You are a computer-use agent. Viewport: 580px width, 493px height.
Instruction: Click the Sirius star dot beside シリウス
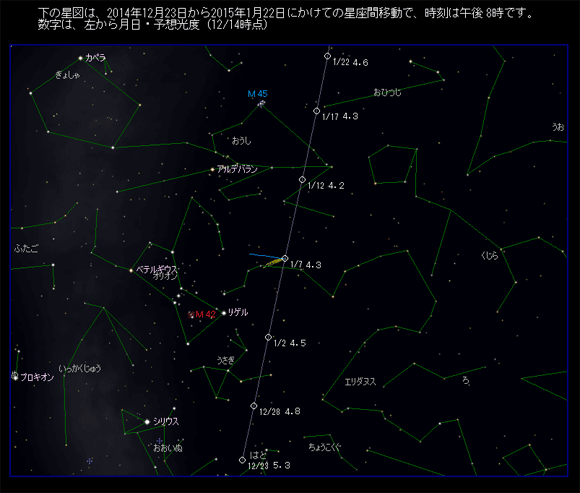click(x=147, y=421)
